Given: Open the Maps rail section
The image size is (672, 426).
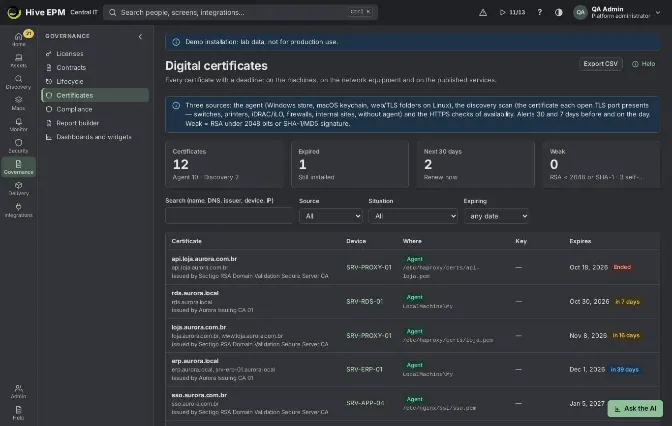Looking at the screenshot, I should pyautogui.click(x=18, y=103).
